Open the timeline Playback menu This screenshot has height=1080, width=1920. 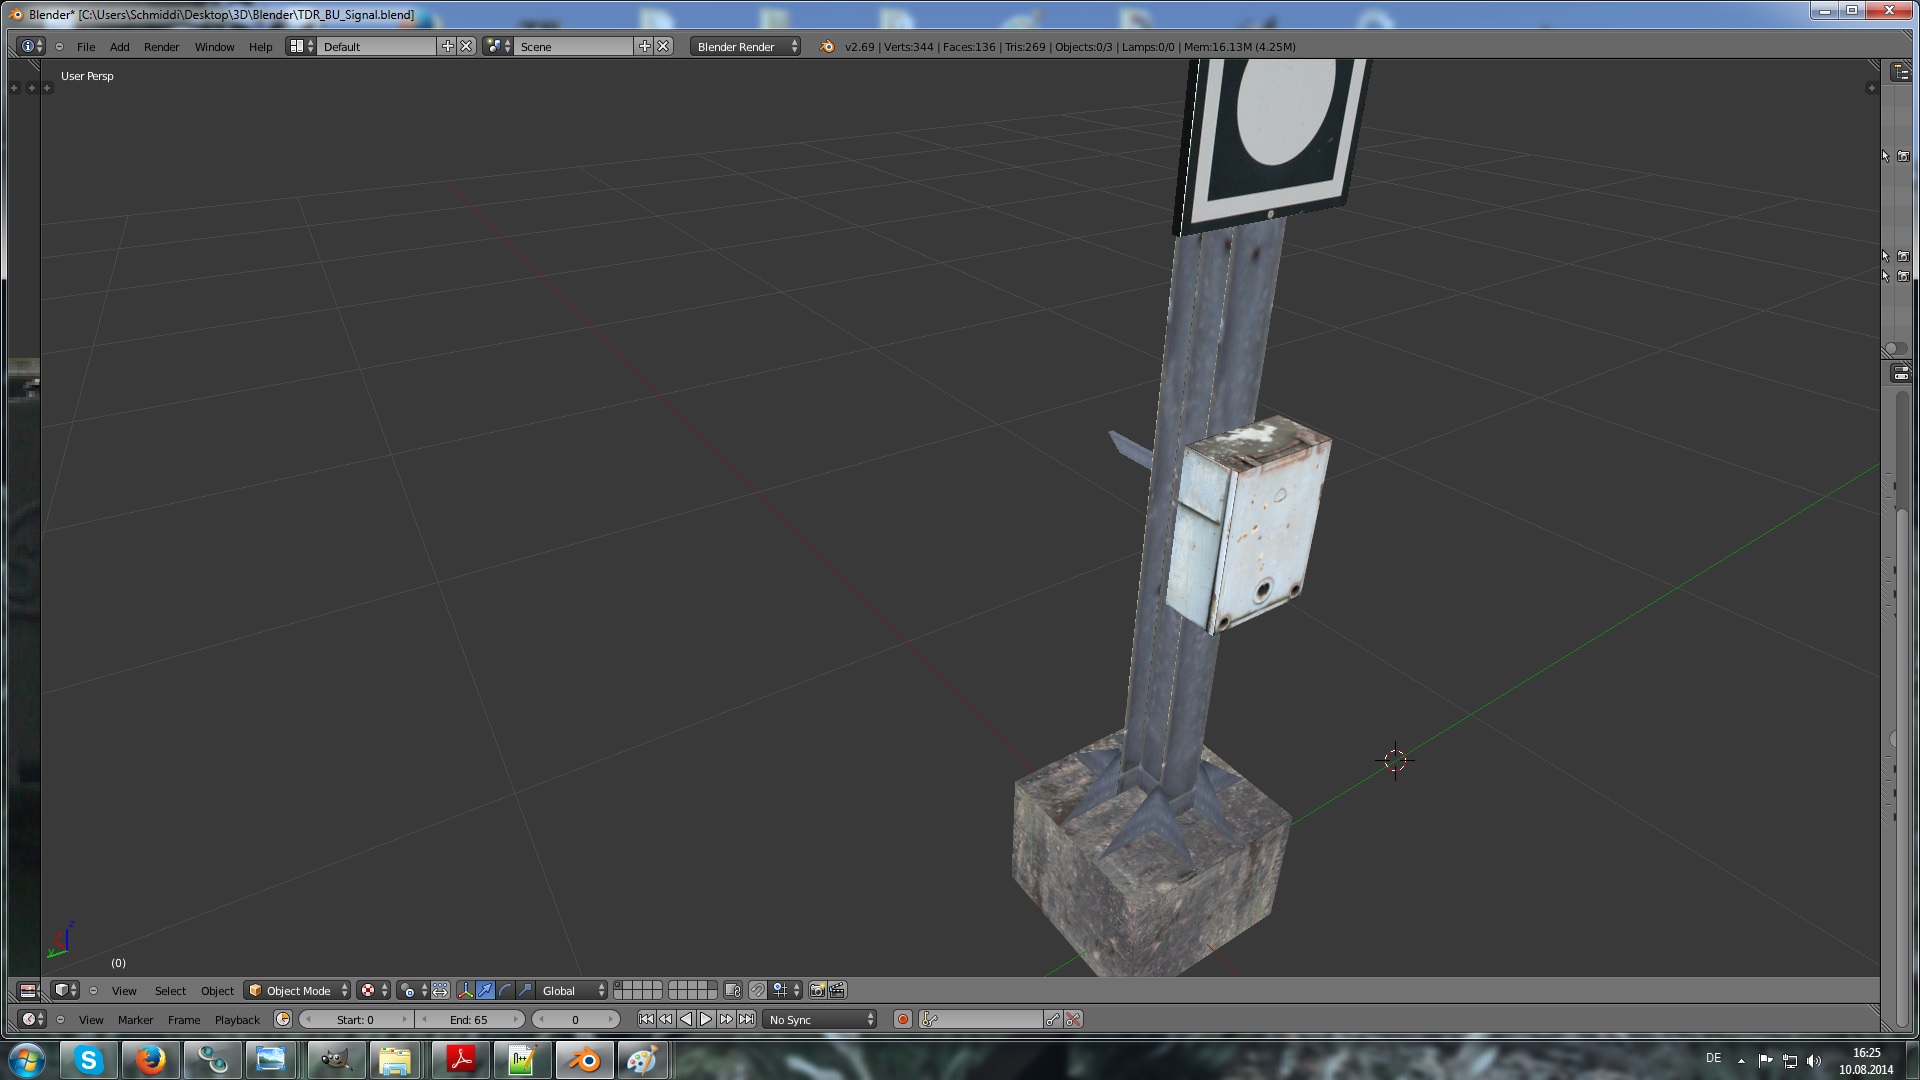tap(237, 1019)
